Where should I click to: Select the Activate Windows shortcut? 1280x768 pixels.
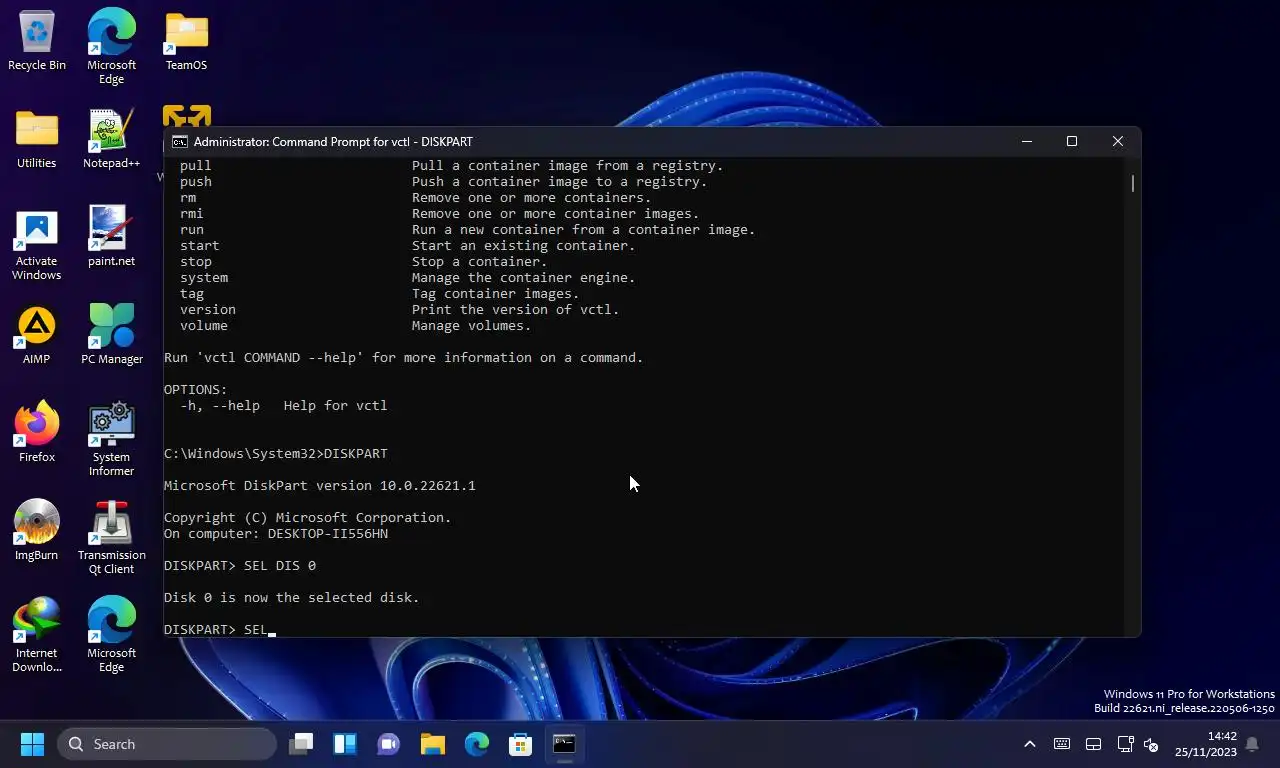tap(37, 244)
